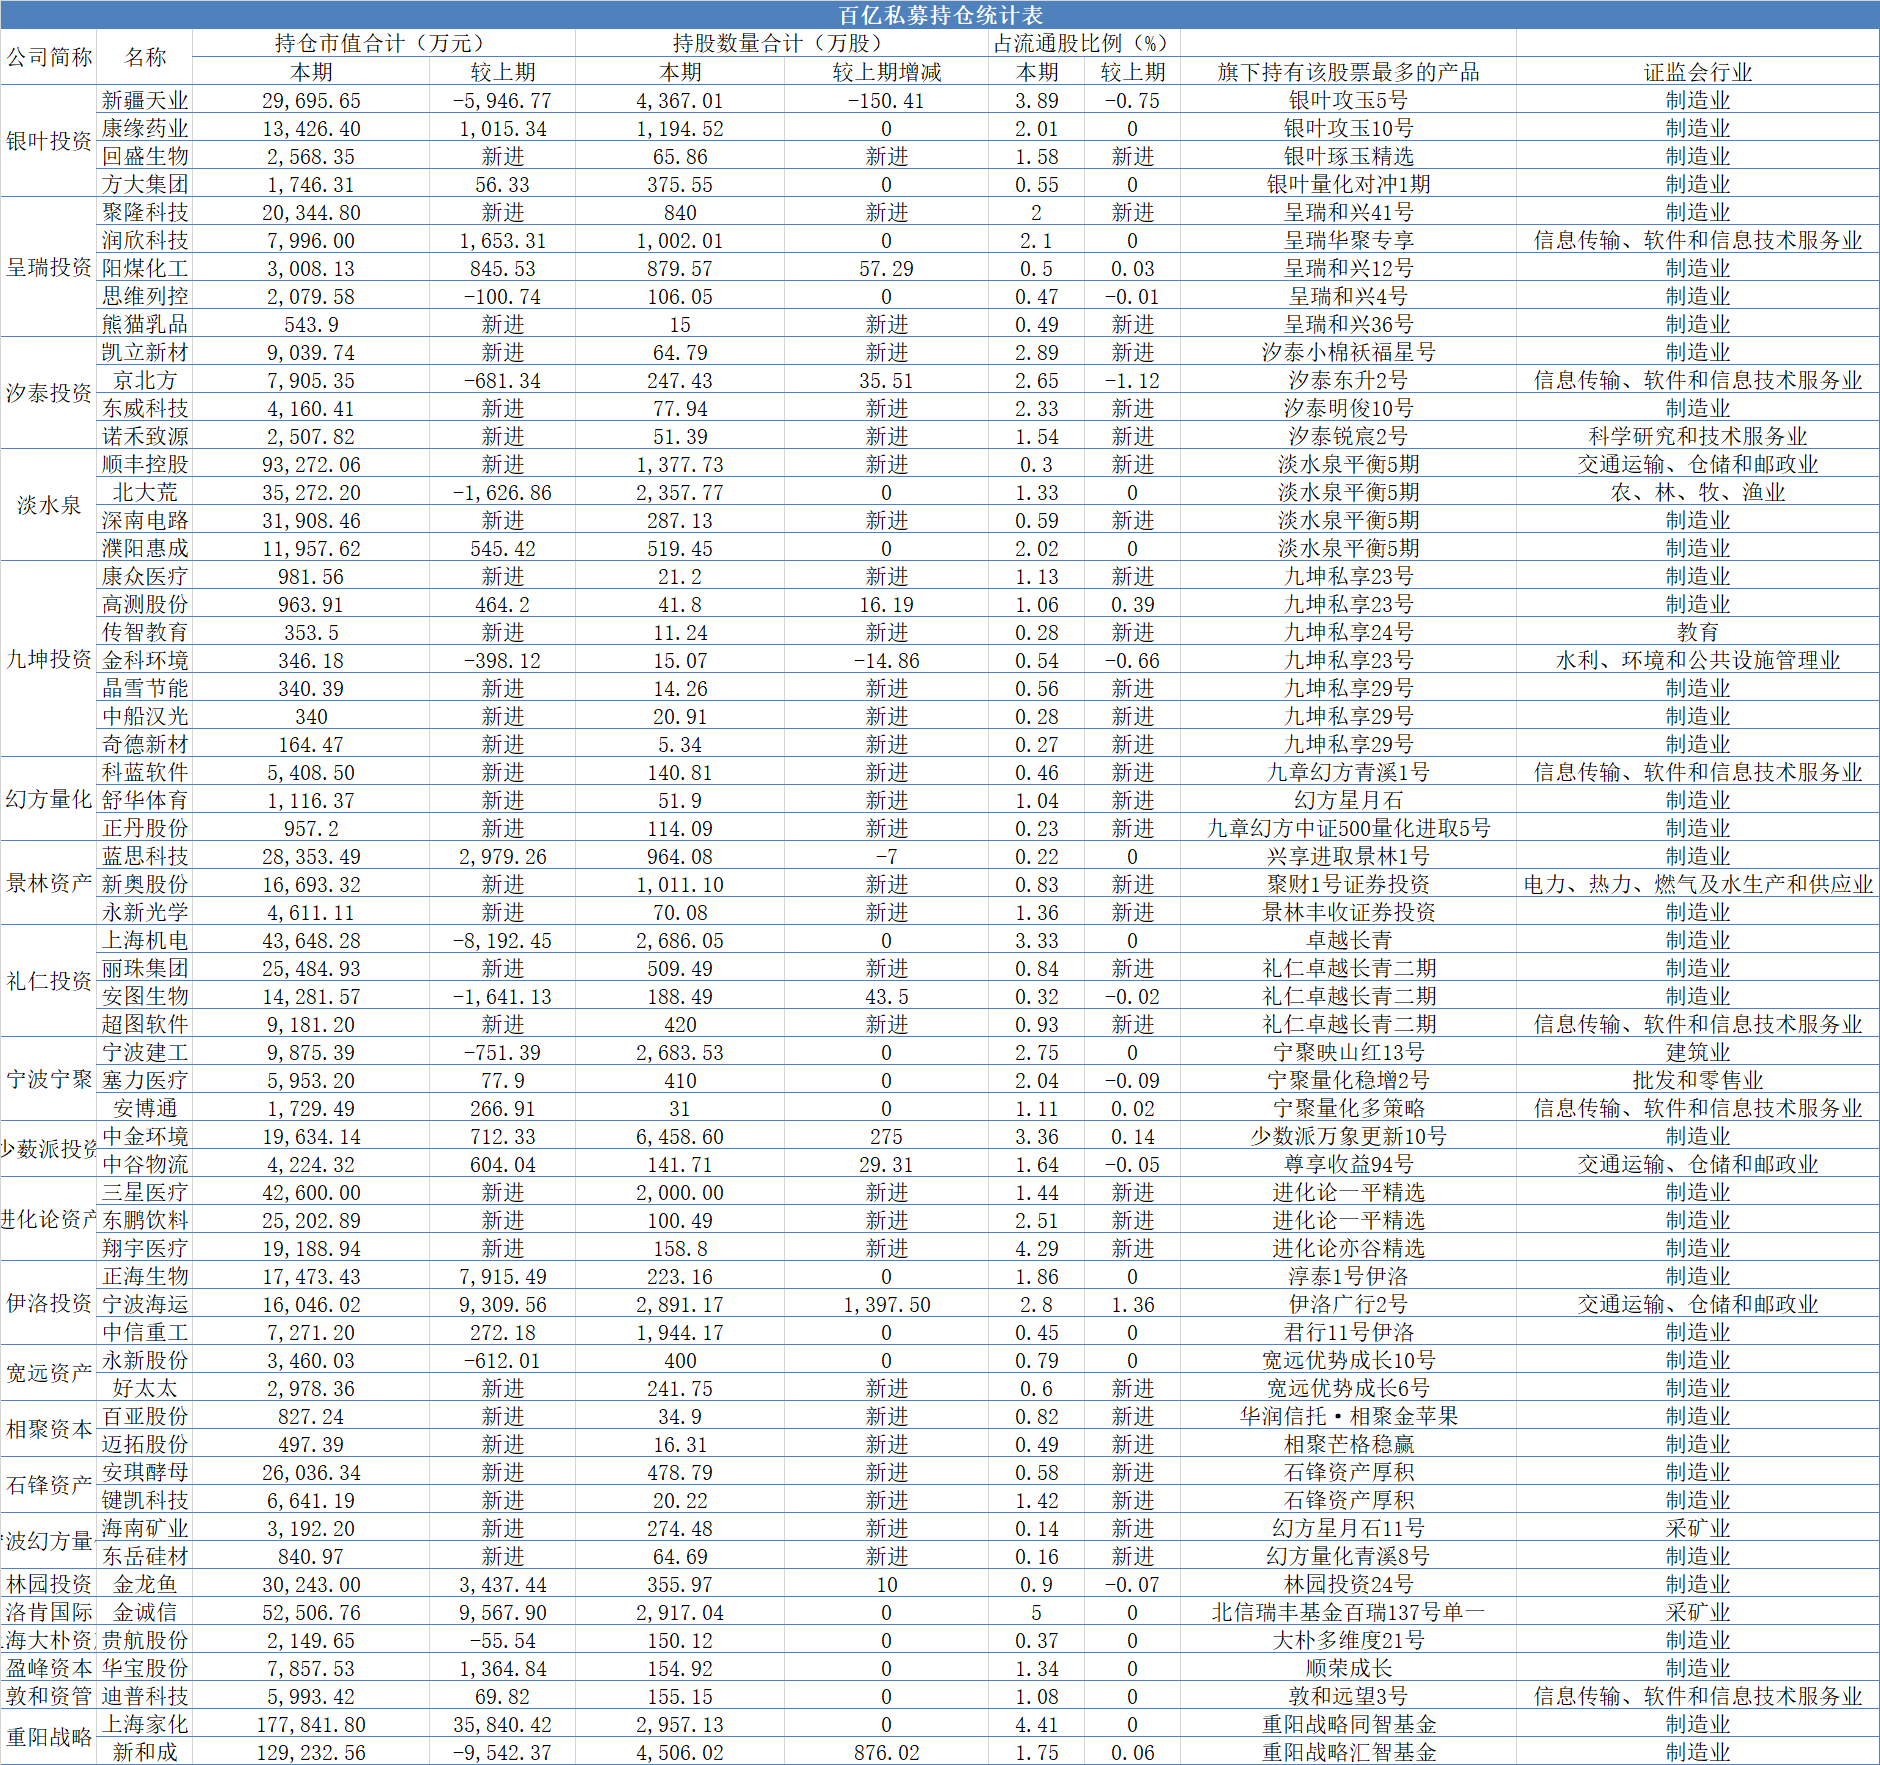The height and width of the screenshot is (1765, 1880).
Task: Select the 礼仁投资 company cell
Action: tap(49, 981)
